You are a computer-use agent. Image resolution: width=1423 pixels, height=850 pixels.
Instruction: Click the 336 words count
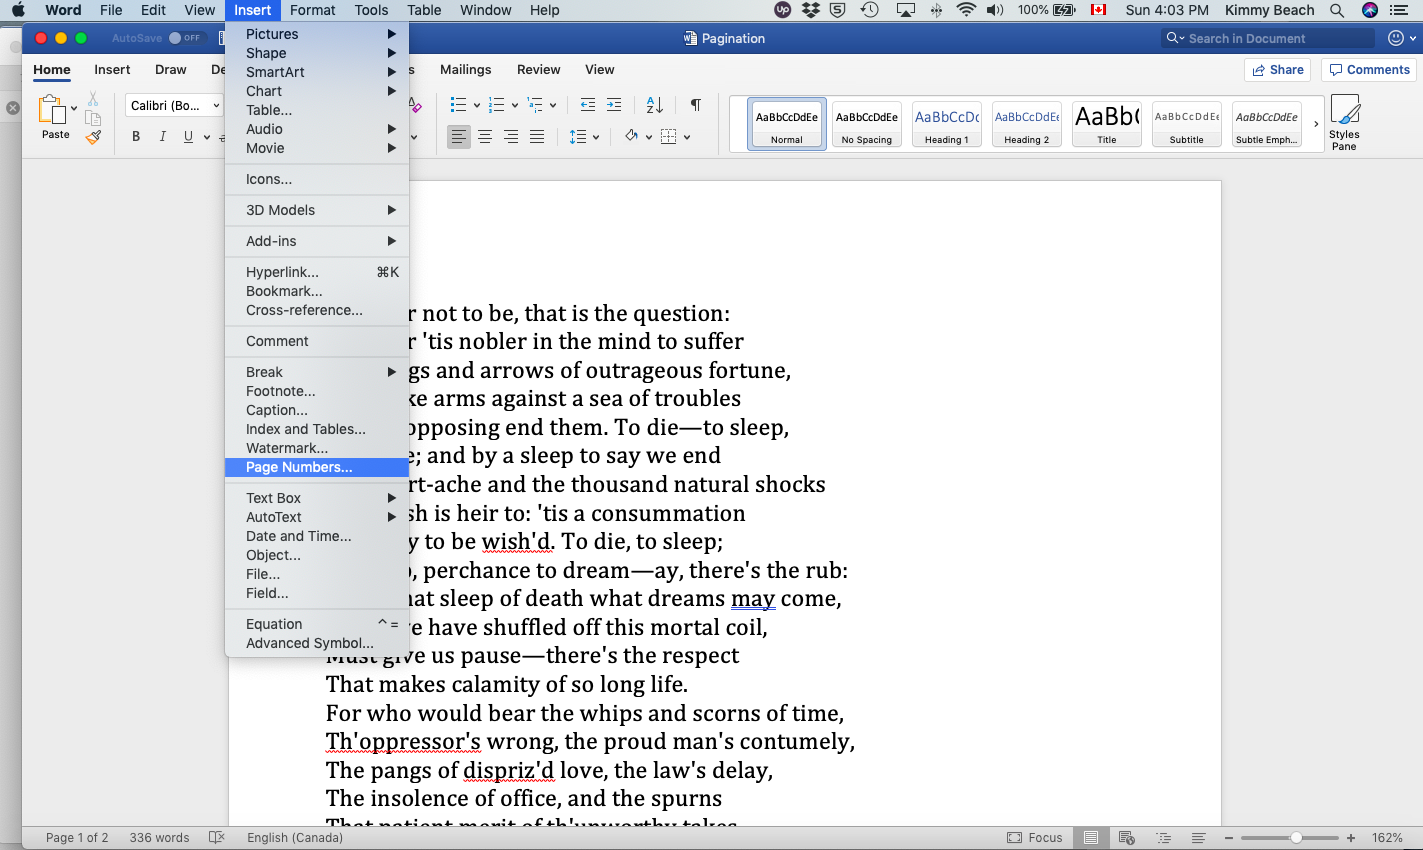click(x=159, y=838)
